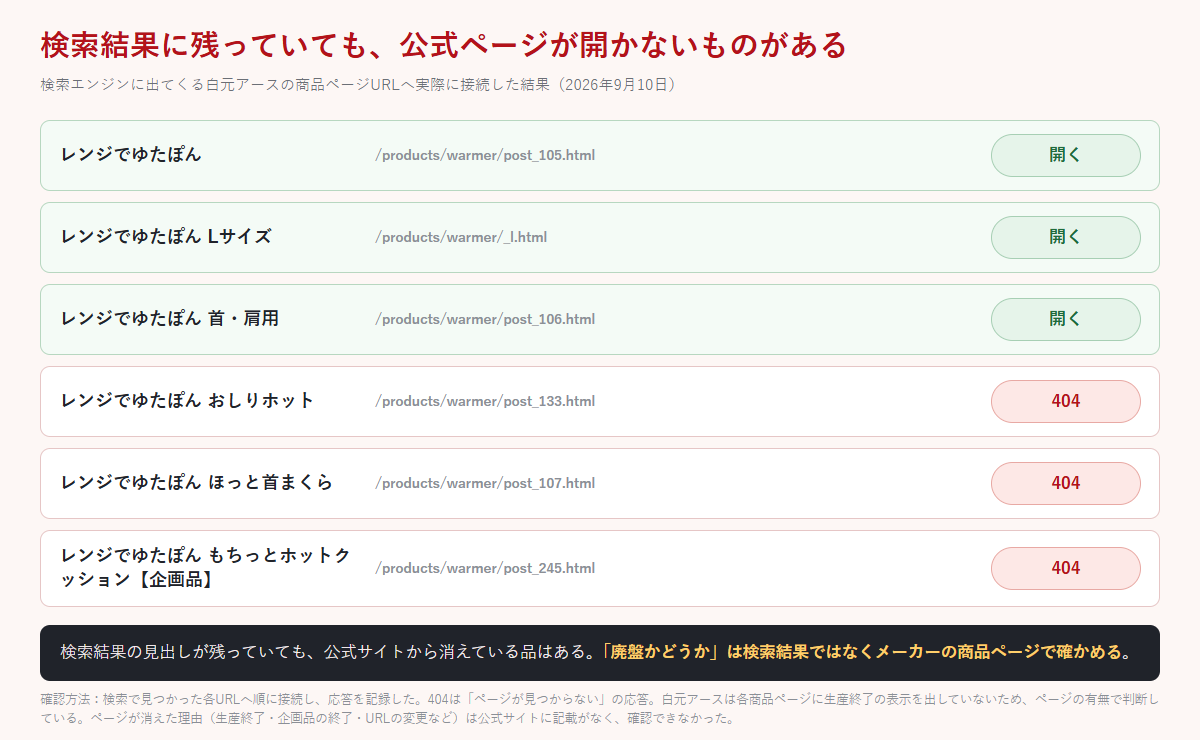
Task: Click 404 badge for おしりホット row
Action: tap(1065, 401)
